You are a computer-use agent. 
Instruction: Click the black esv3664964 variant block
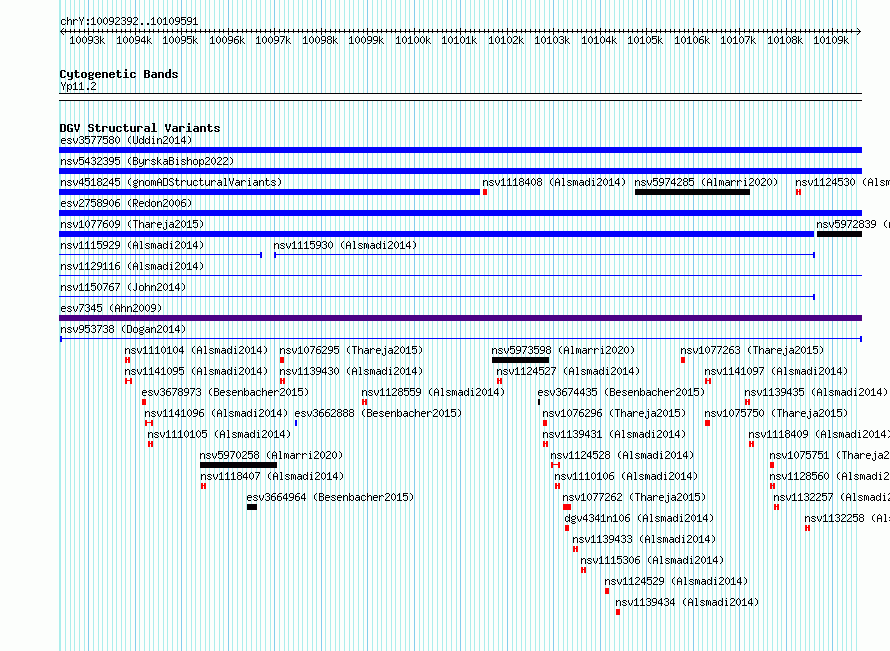pos(252,507)
